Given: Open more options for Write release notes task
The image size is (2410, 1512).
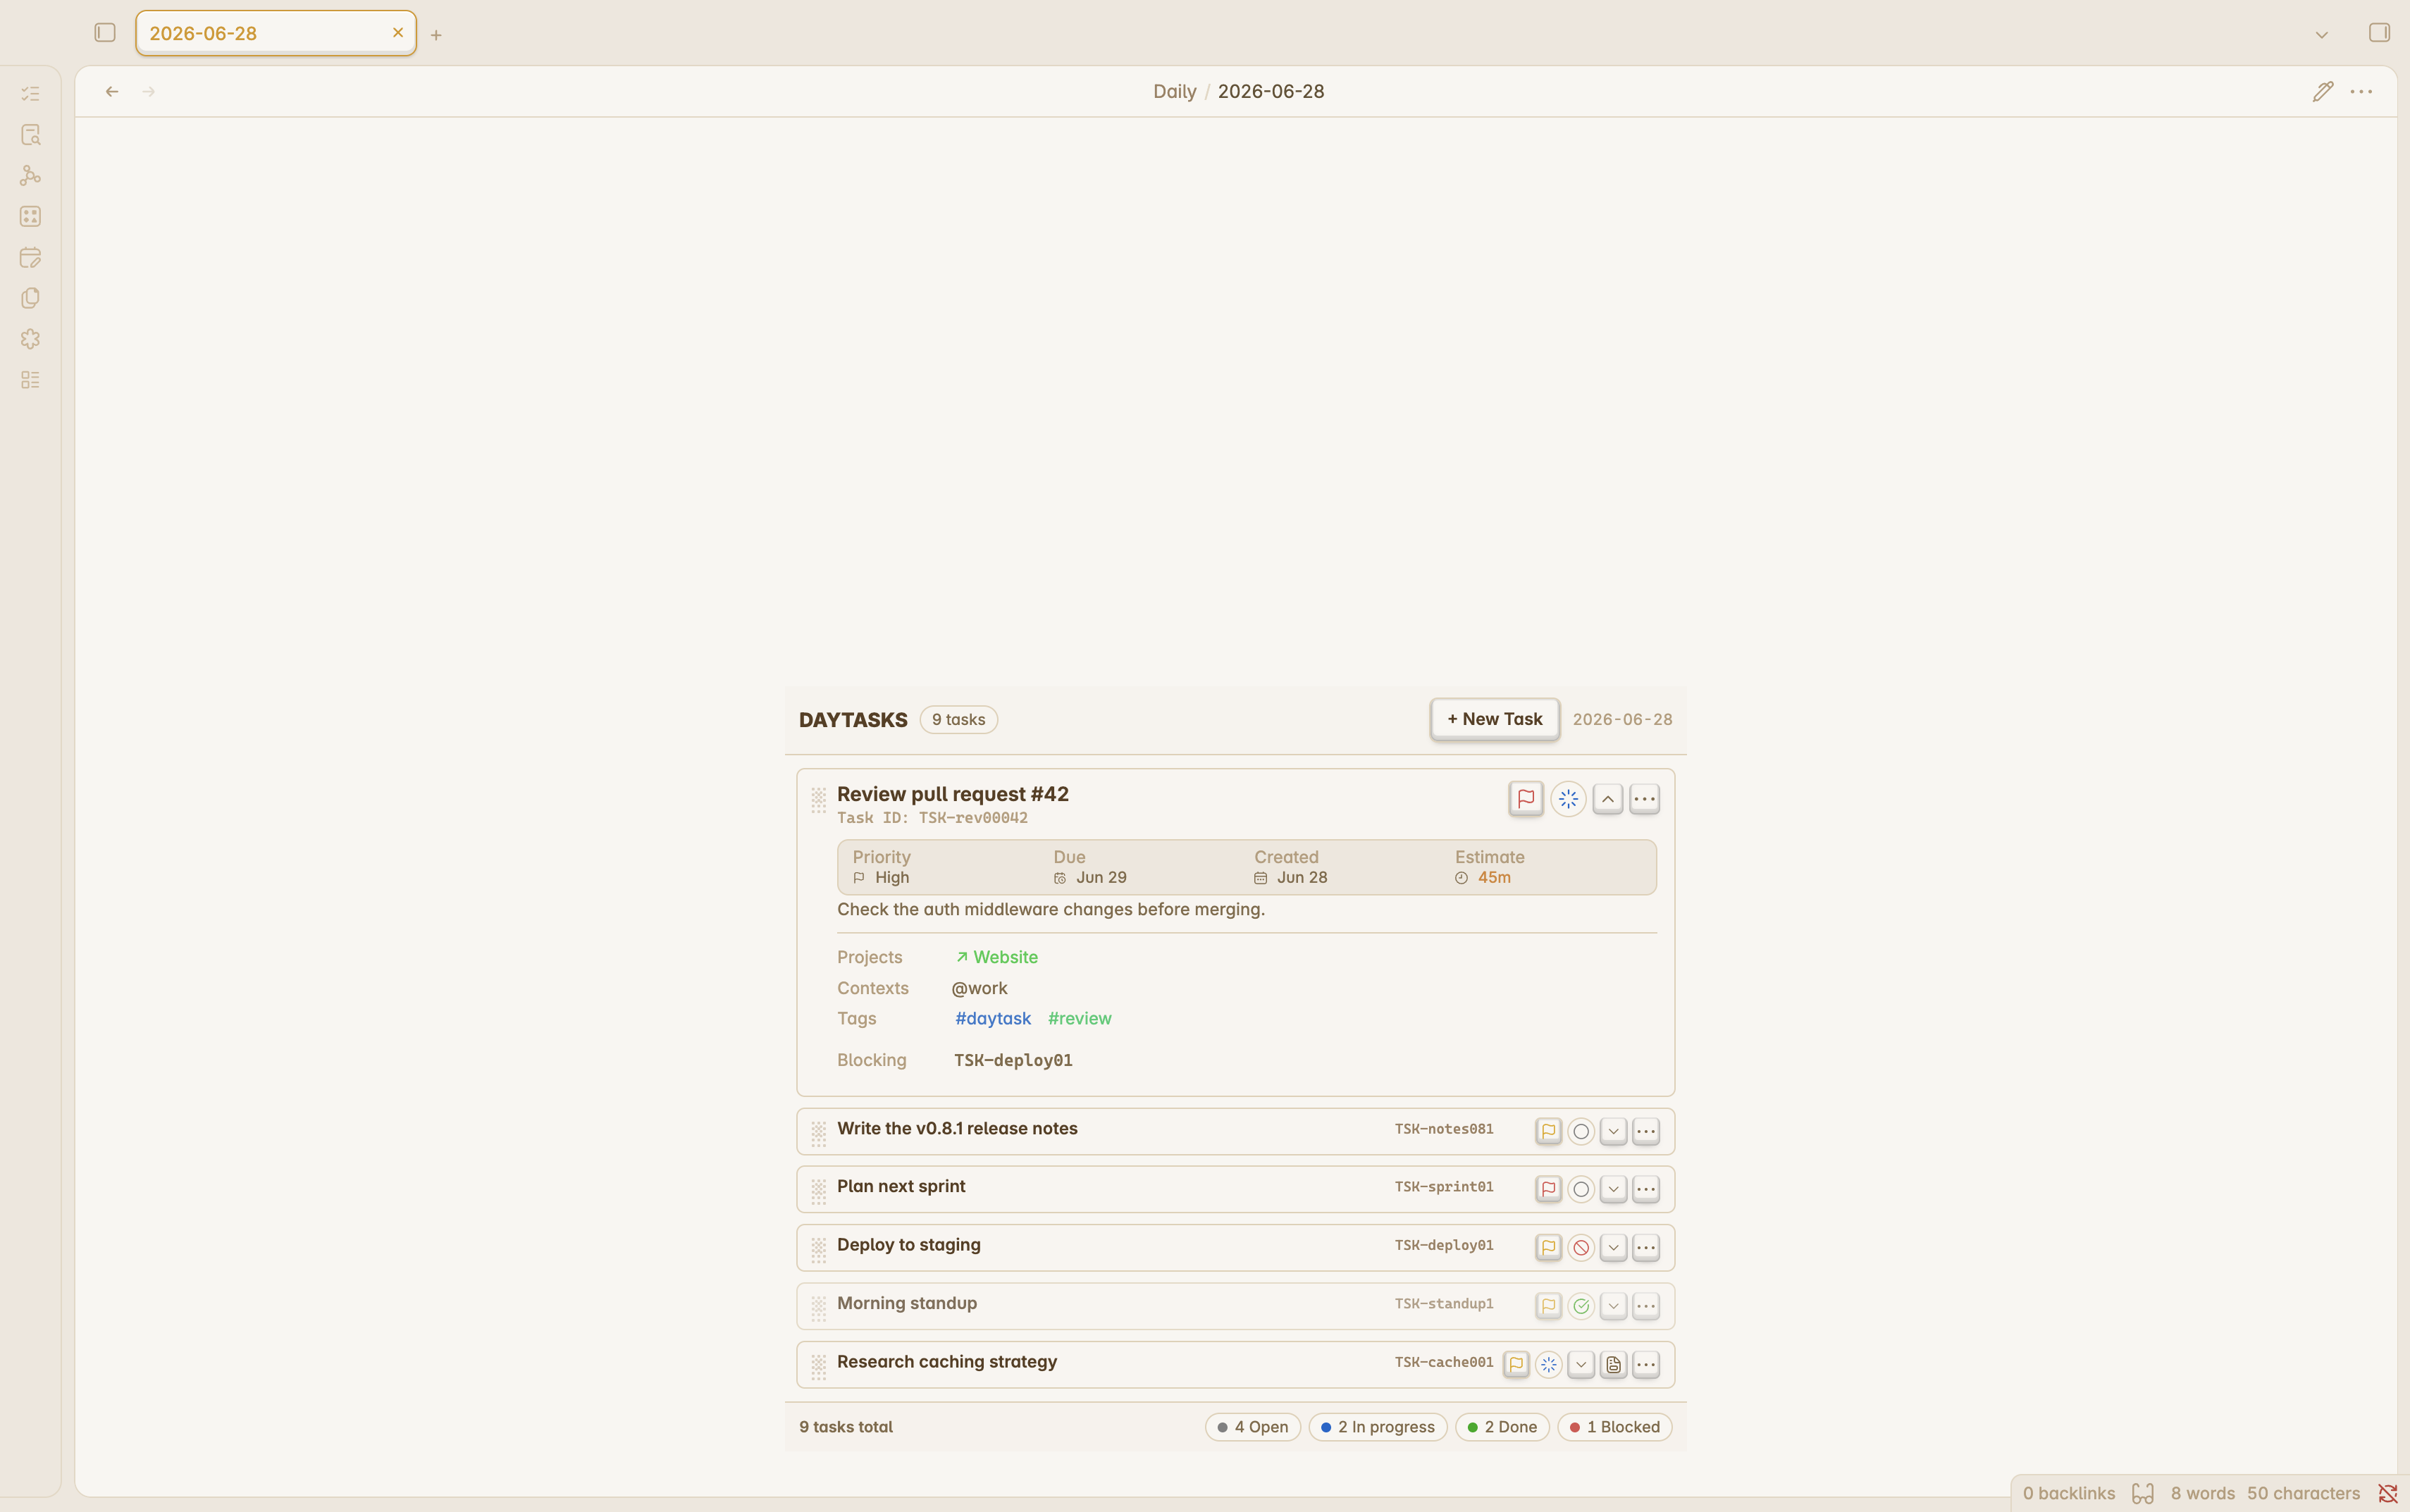Looking at the screenshot, I should [1646, 1131].
